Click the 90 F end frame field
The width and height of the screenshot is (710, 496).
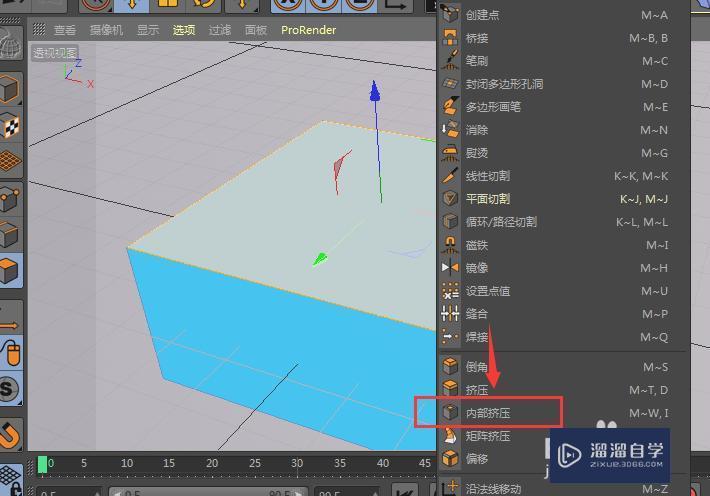pos(346,492)
